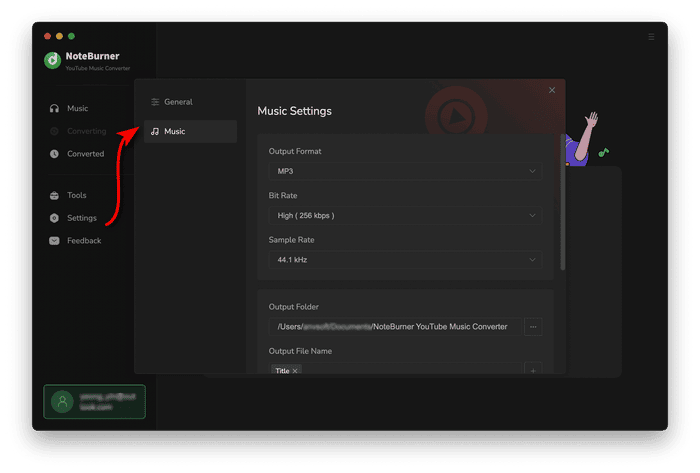Open the Tools toolbox icon
This screenshot has height=473, width=700.
(55, 196)
